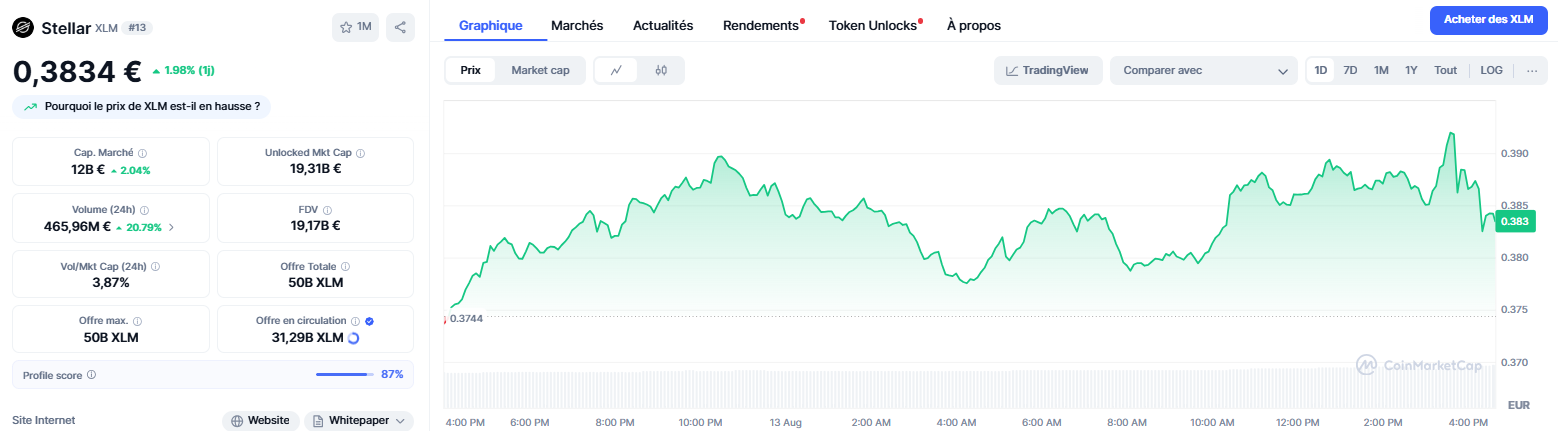Expand the Whitepaper dropdown chevron
The height and width of the screenshot is (431, 1558).
[x=400, y=421]
